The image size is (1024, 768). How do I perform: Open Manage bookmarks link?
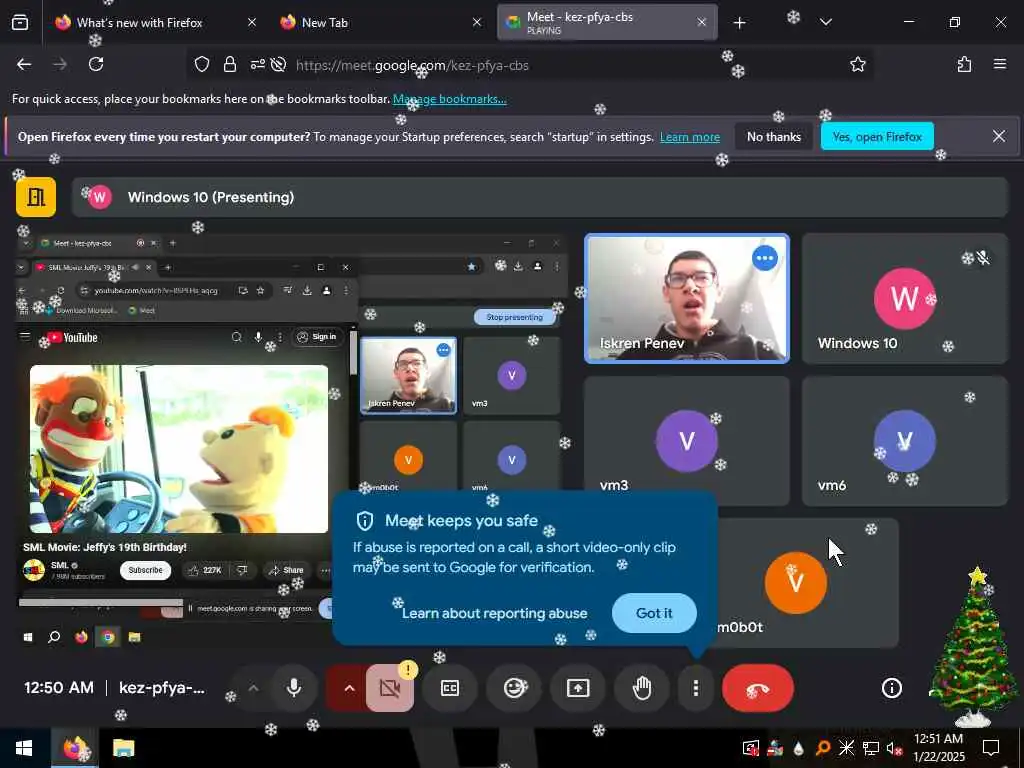[449, 99]
